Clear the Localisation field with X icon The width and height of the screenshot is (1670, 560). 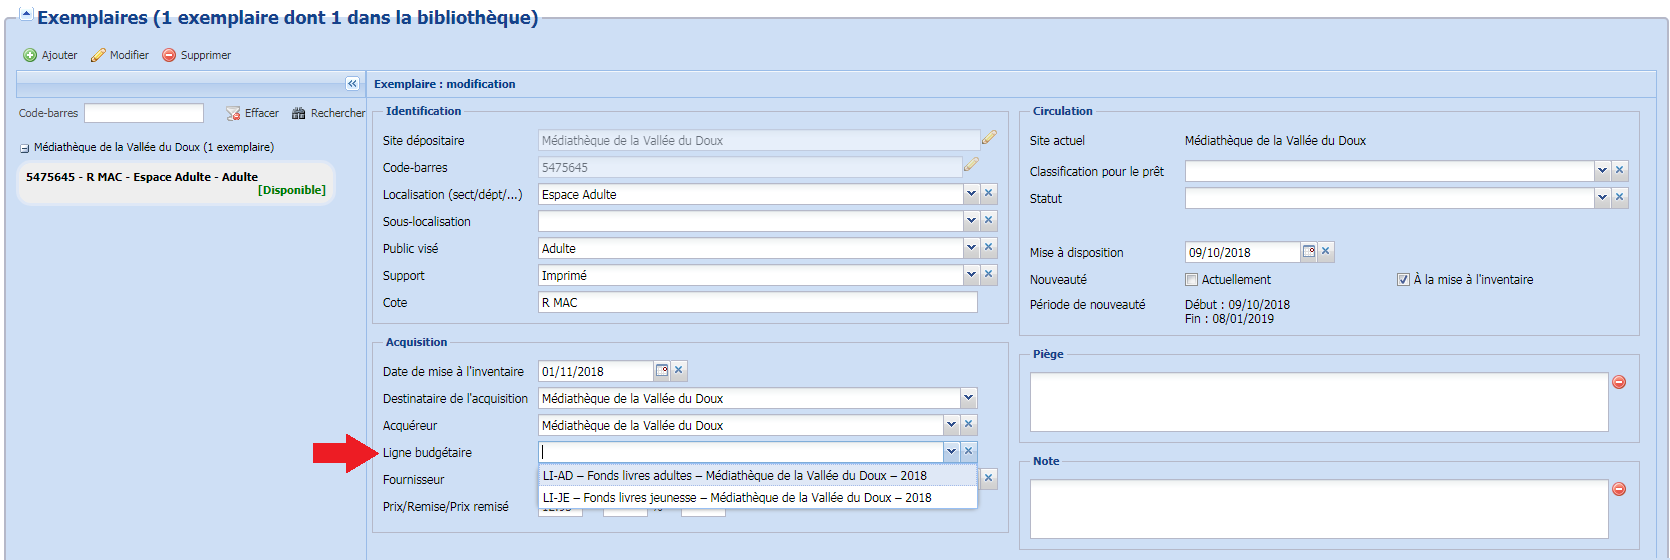989,194
